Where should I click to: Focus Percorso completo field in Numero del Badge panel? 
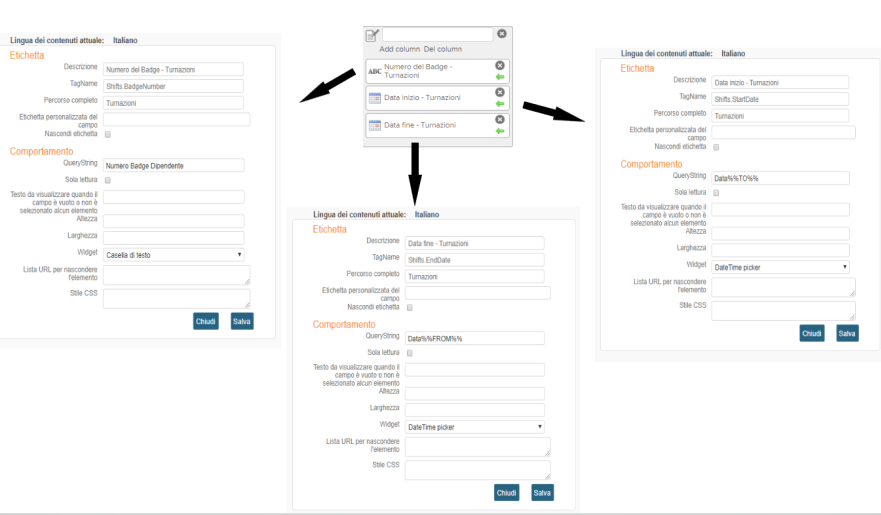tap(174, 103)
